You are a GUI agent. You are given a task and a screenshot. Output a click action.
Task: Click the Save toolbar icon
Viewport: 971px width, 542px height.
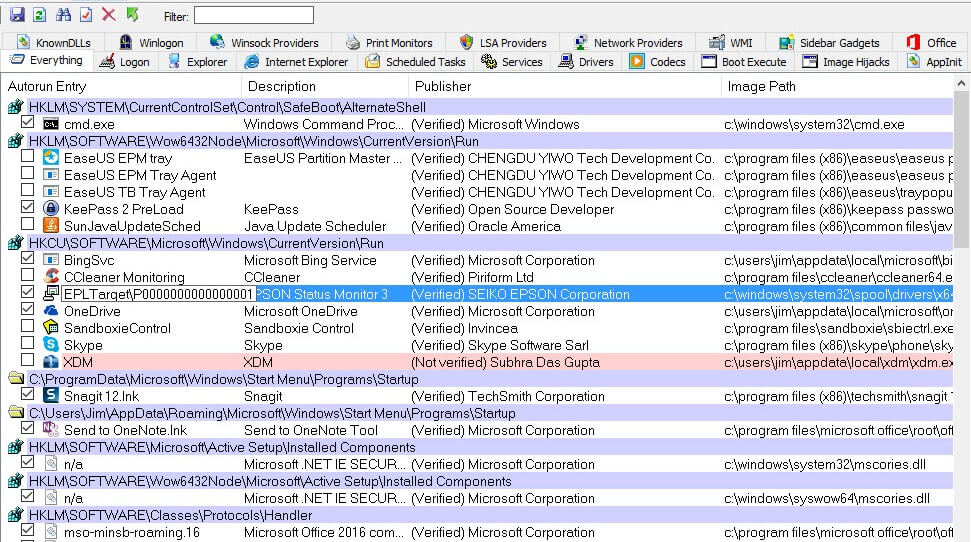(17, 15)
